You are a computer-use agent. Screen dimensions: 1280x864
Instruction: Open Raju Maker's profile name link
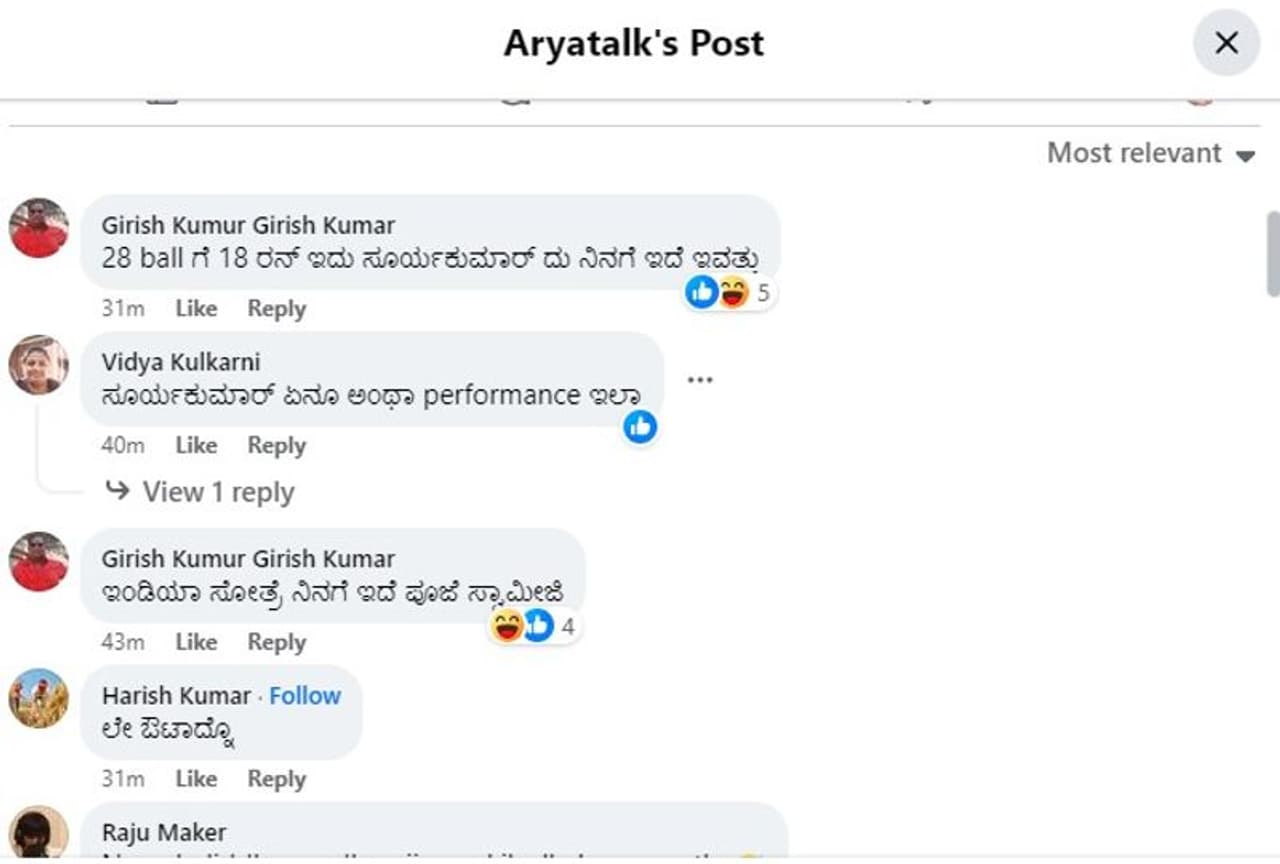pyautogui.click(x=164, y=832)
